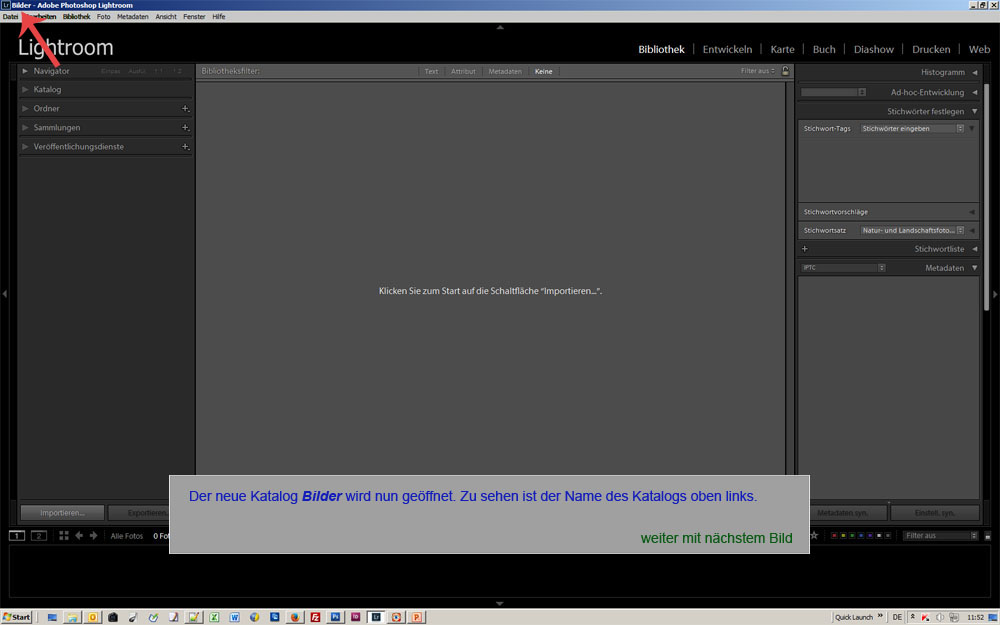
Task: Click the Importieren button
Action: point(62,513)
